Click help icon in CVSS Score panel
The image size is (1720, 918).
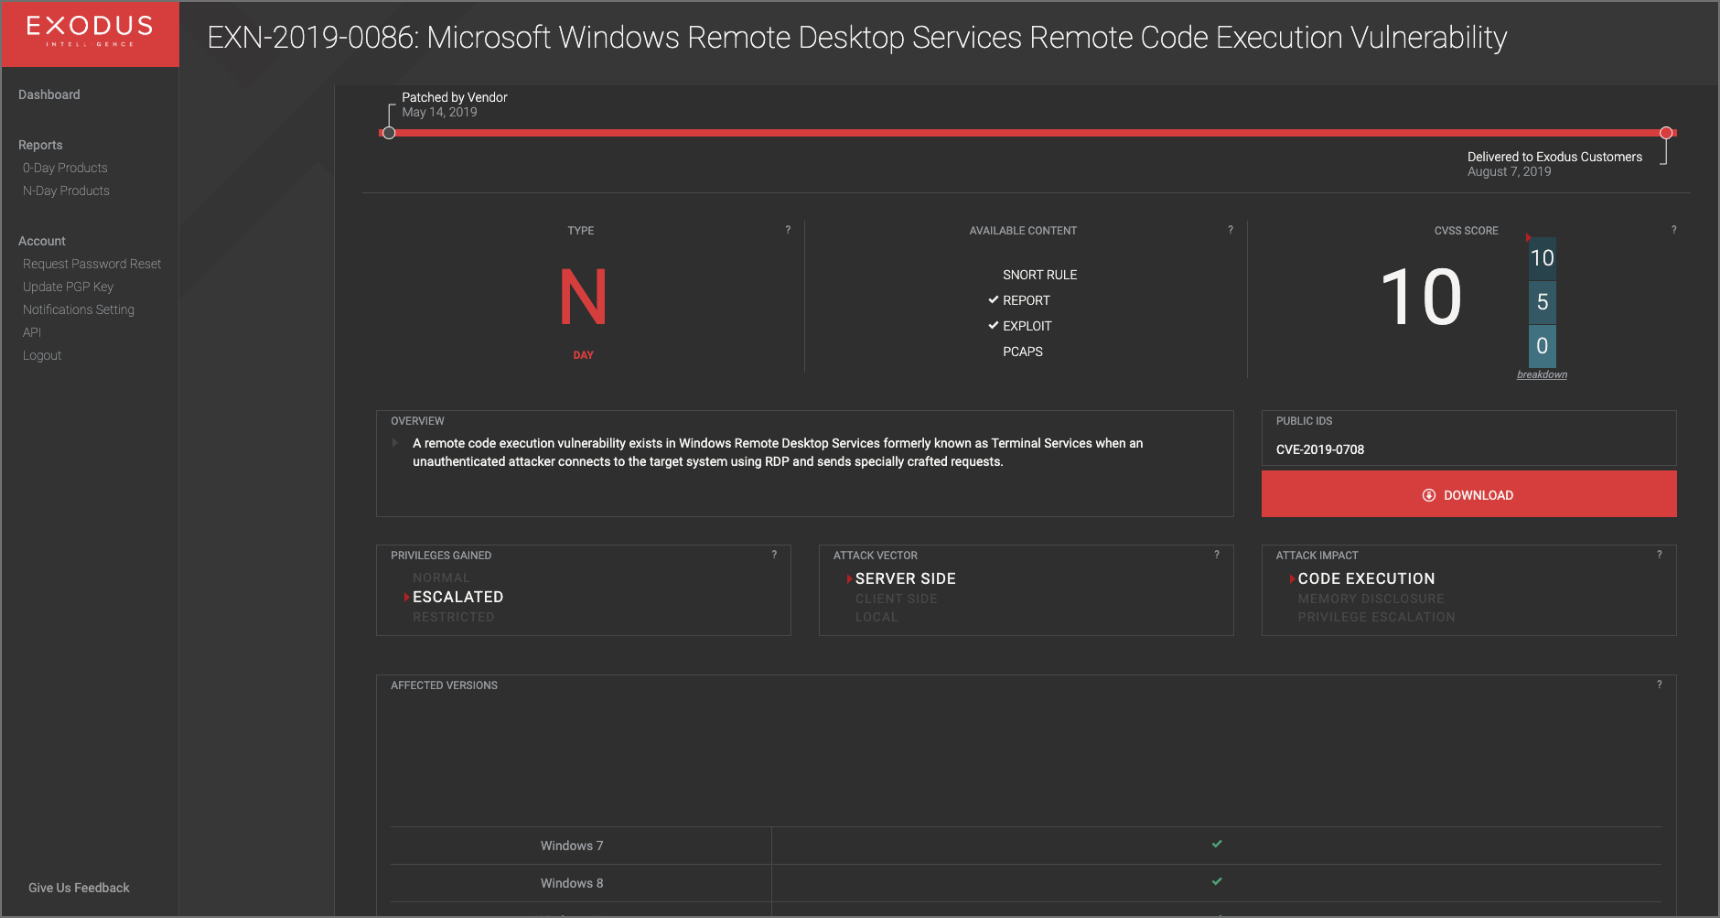(x=1673, y=230)
